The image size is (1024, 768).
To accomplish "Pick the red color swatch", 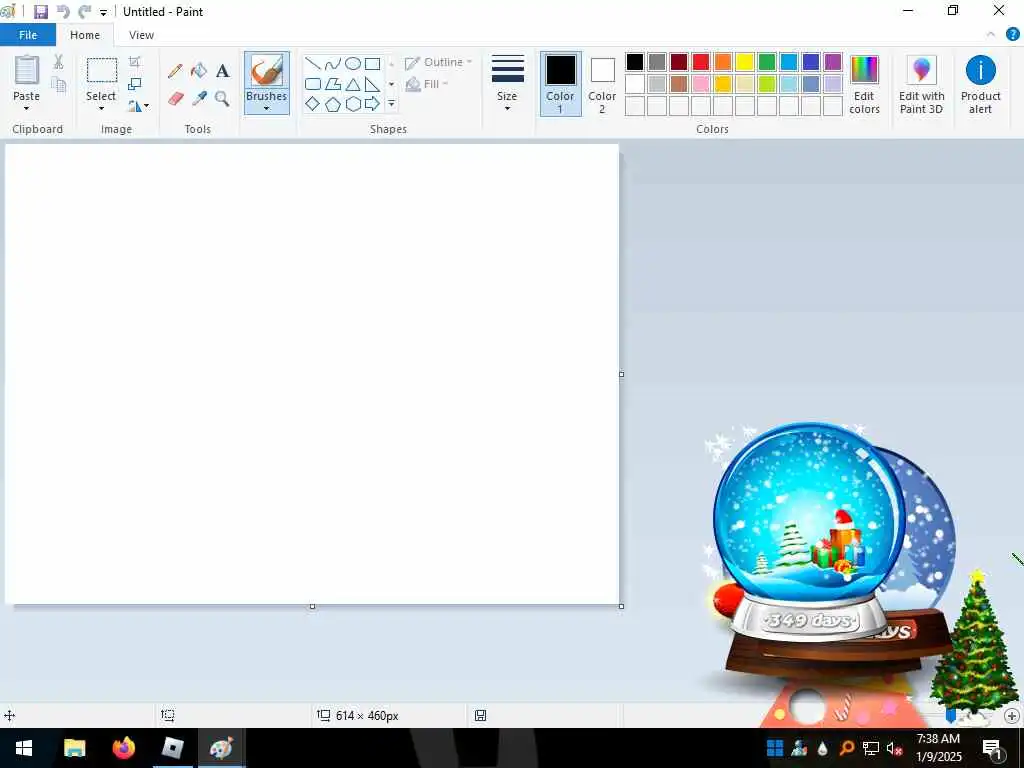I will 701,62.
